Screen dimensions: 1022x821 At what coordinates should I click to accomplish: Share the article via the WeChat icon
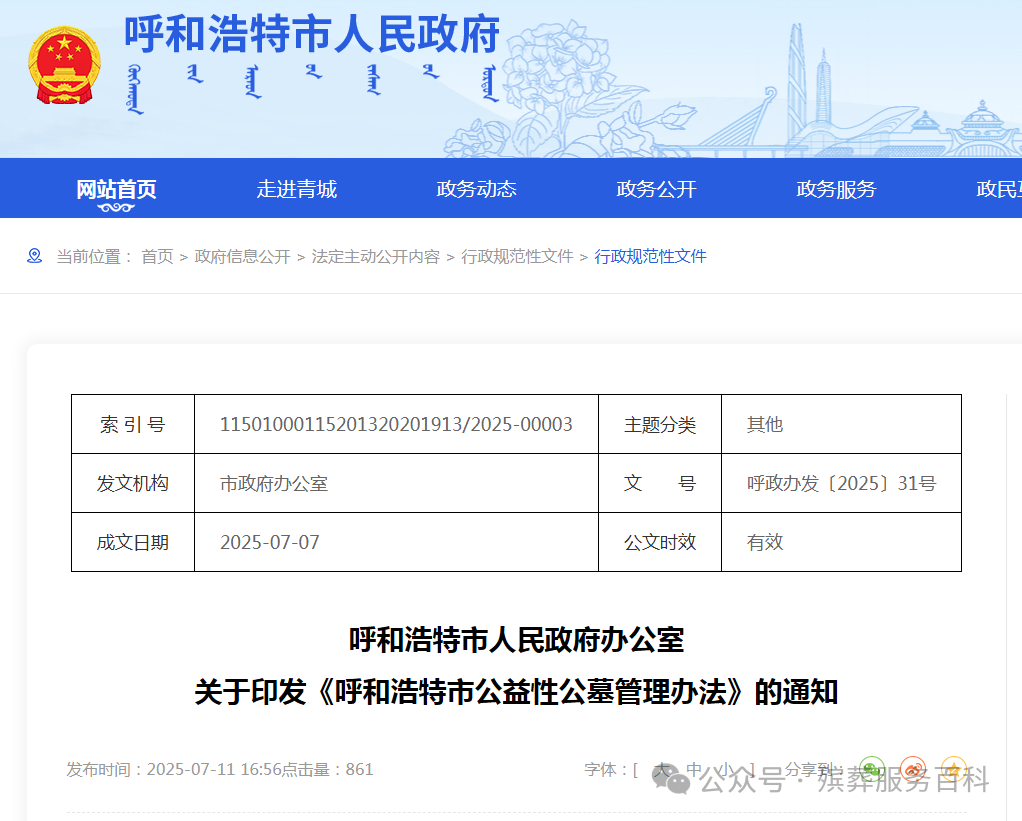click(871, 770)
